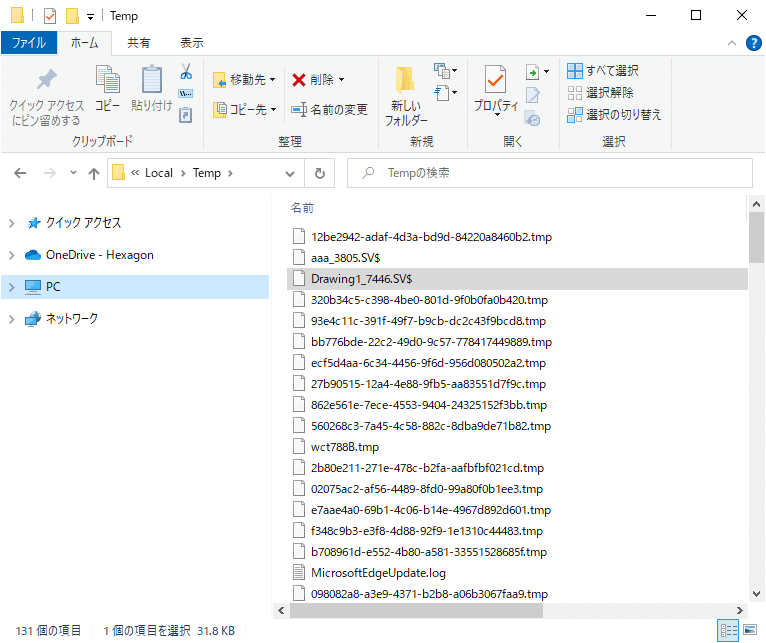Open Customize Quick Access Toolbar dropdown
This screenshot has height=643, width=766.
tap(90, 17)
